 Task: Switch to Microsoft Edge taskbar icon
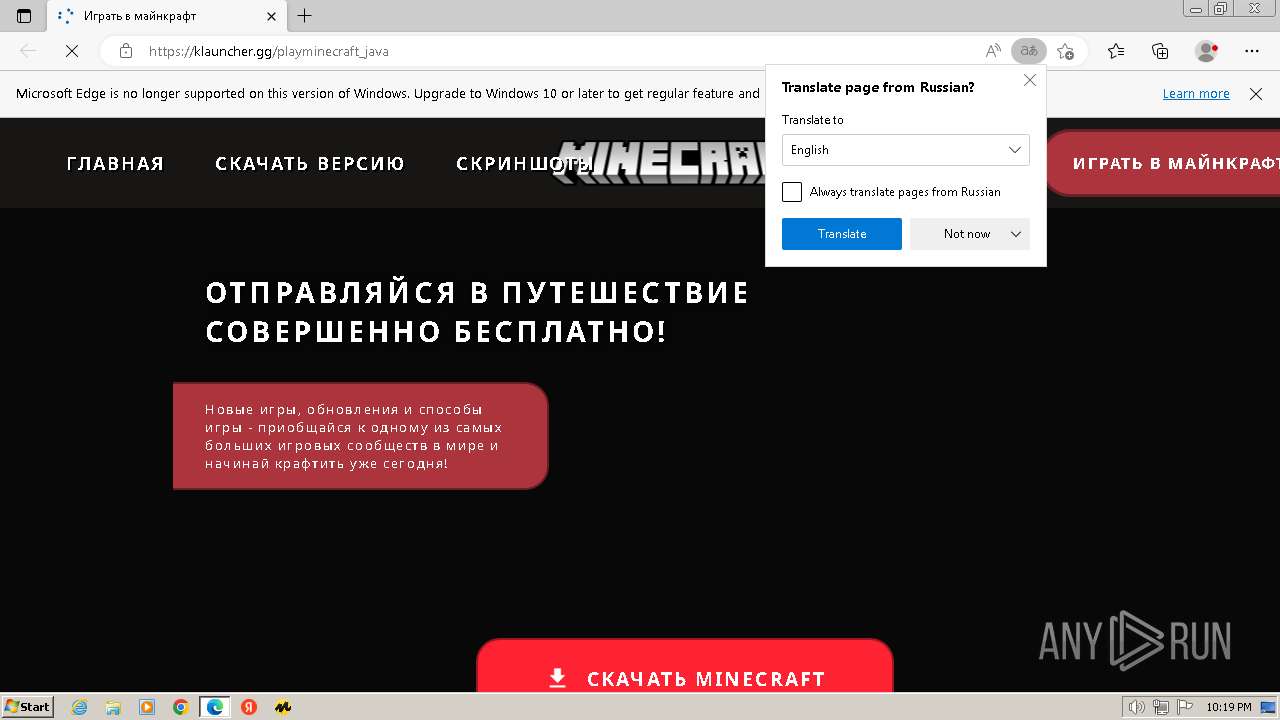point(215,707)
